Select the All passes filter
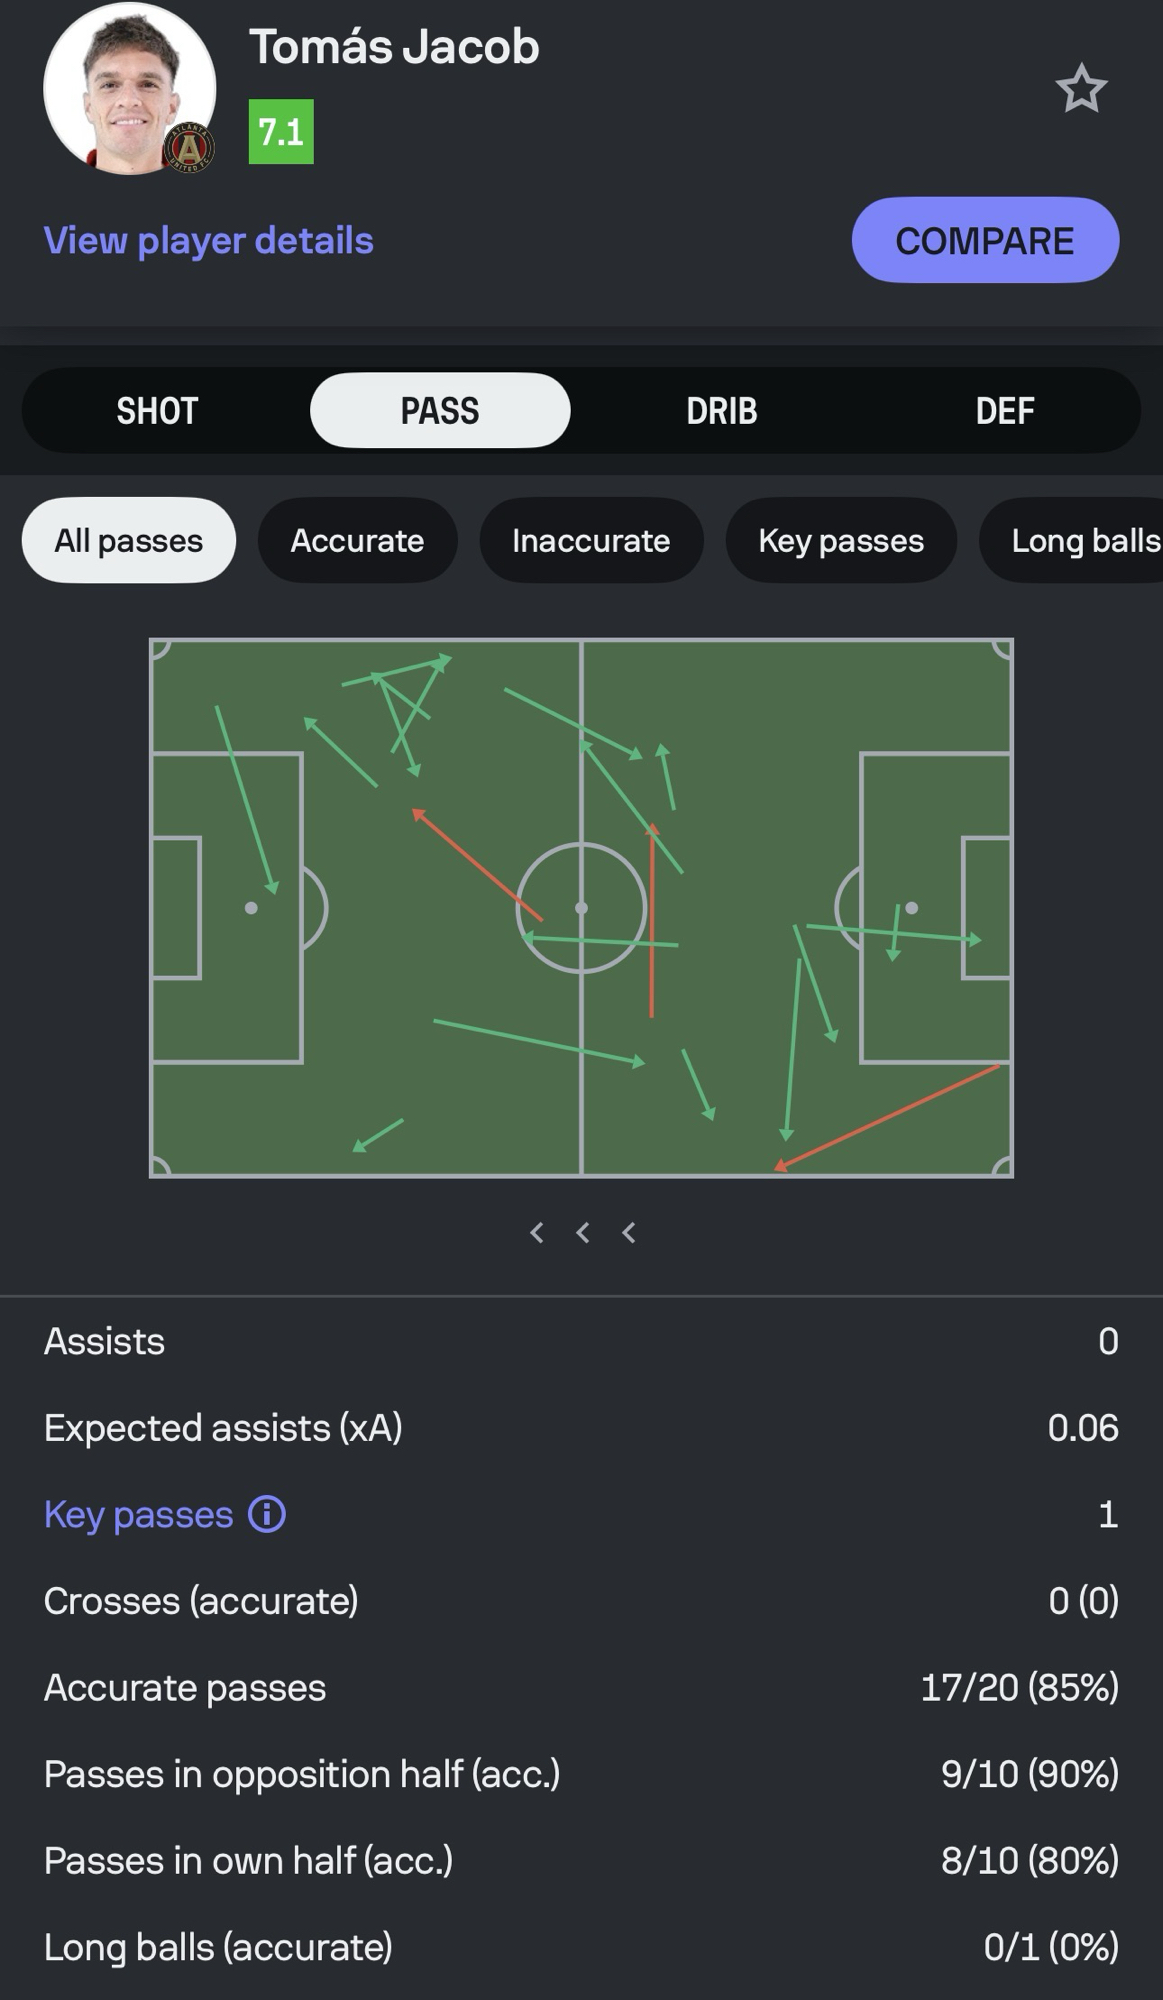Image resolution: width=1163 pixels, height=2000 pixels. click(x=129, y=541)
